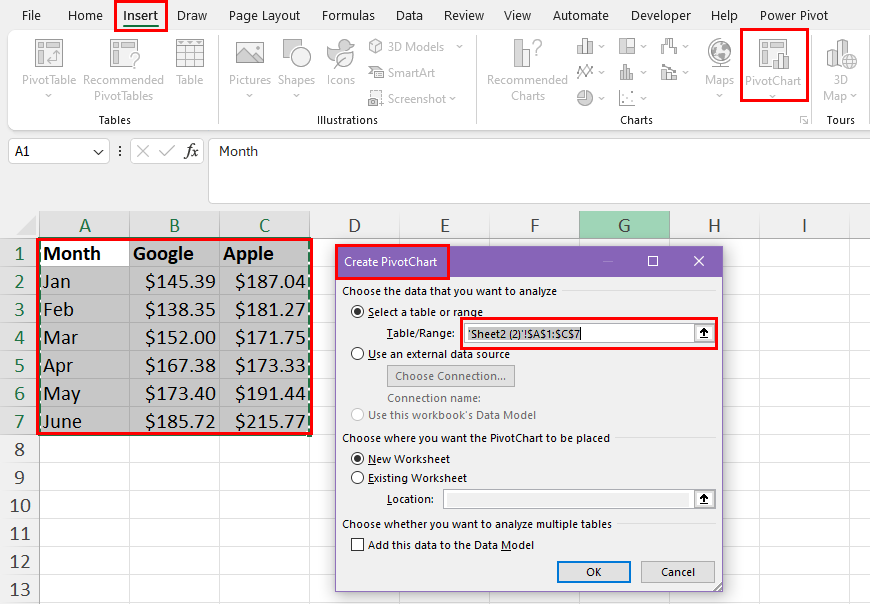
Task: Switch to the Page Layout tab
Action: [x=264, y=16]
